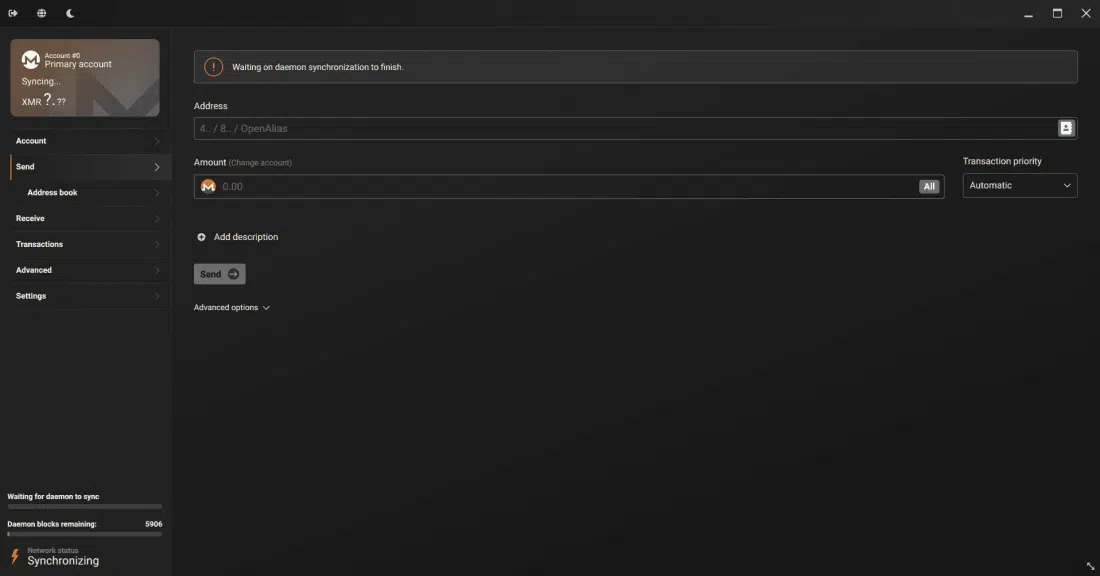Viewport: 1100px width, 576px height.
Task: Click the Change account link
Action: pyautogui.click(x=260, y=163)
